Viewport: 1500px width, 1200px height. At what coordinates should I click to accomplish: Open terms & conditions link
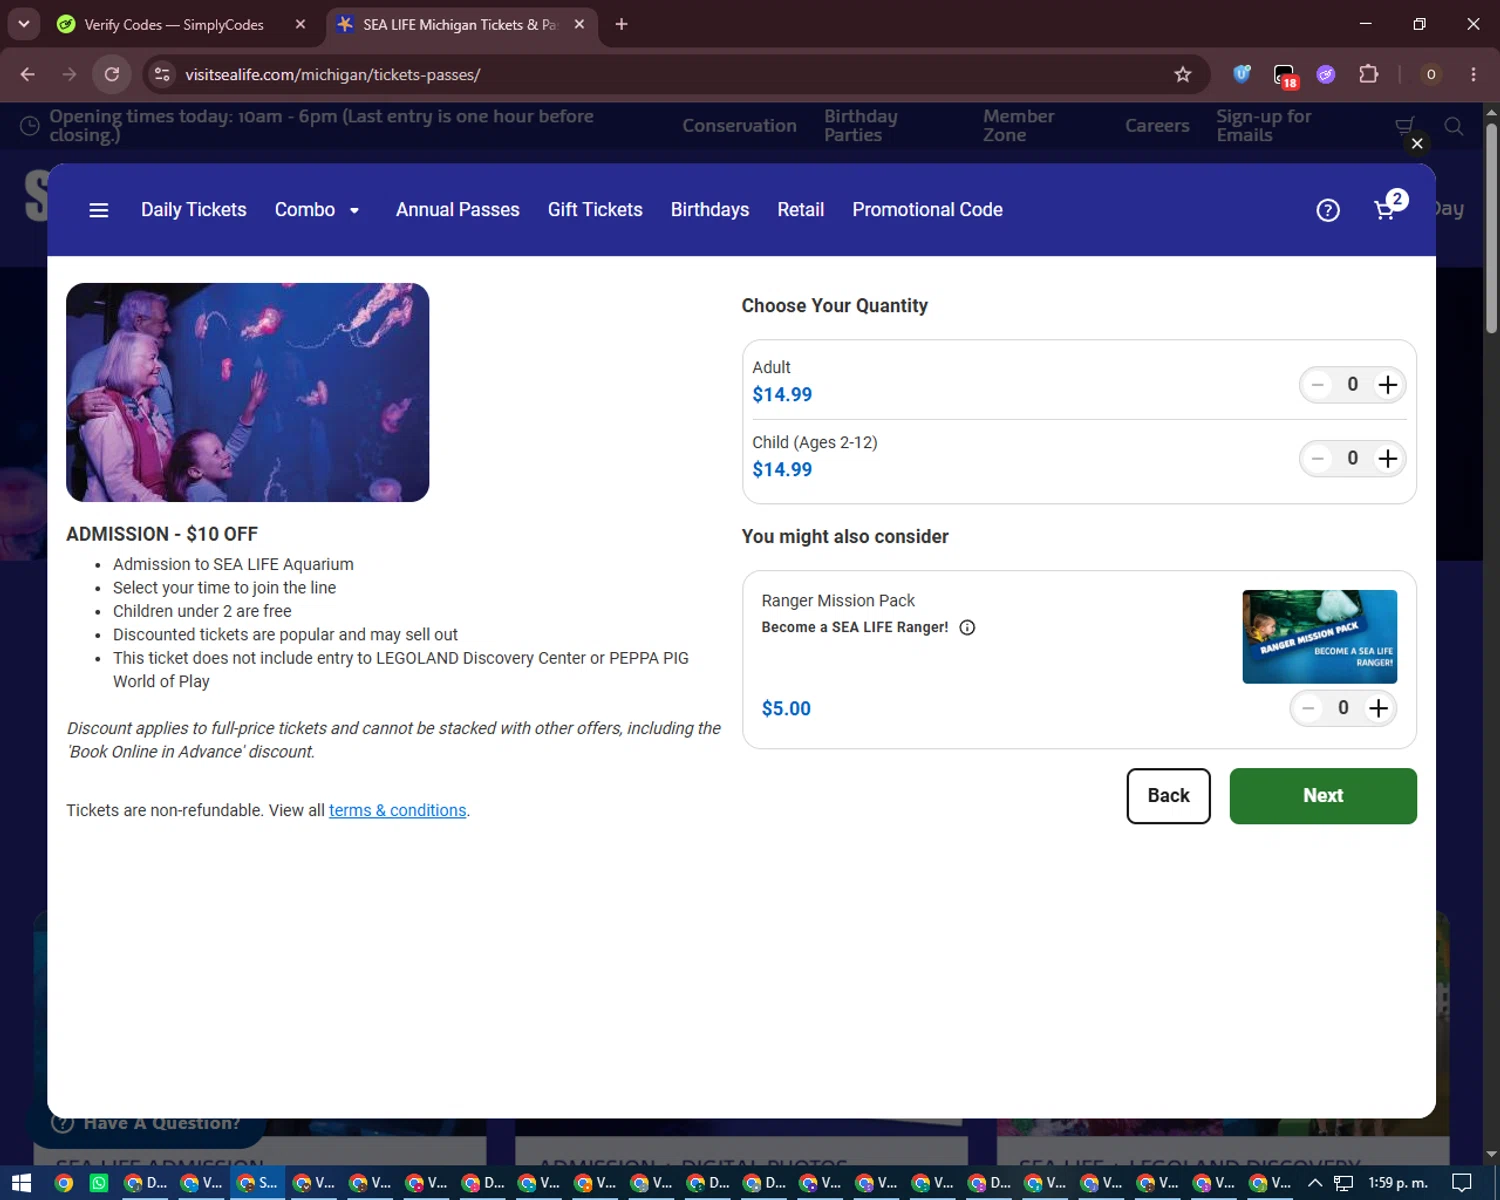click(398, 810)
